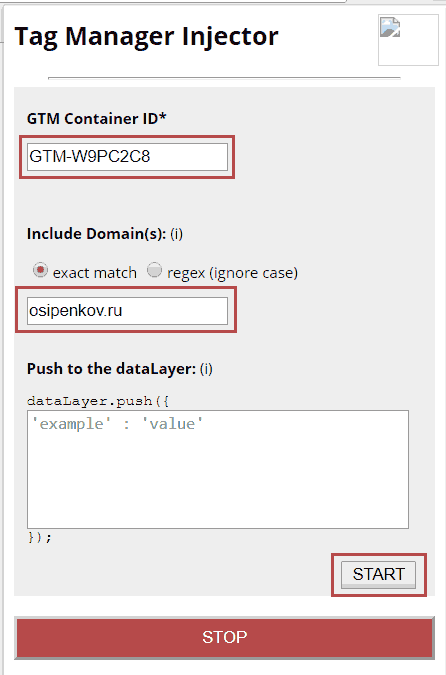The width and height of the screenshot is (446, 675).
Task: Open the Push to the dataLayer info (i) icon
Action: click(x=206, y=369)
